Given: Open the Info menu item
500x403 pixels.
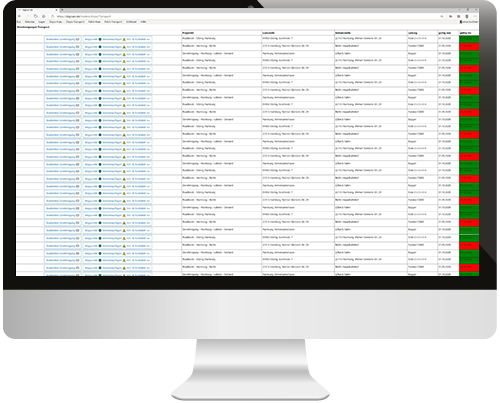Looking at the screenshot, I should pos(143,22).
